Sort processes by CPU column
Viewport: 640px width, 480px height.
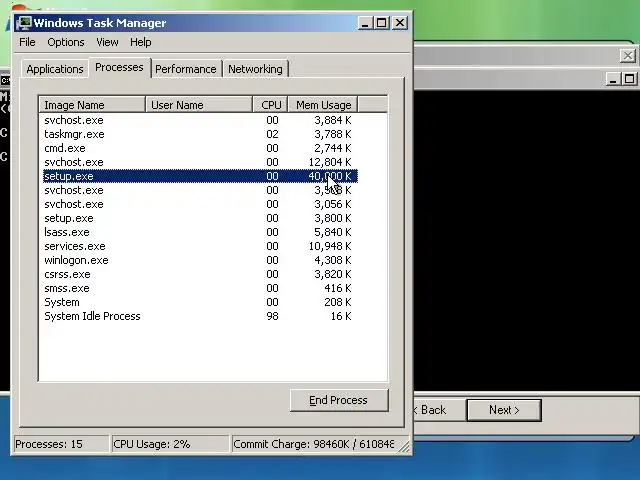click(x=270, y=105)
